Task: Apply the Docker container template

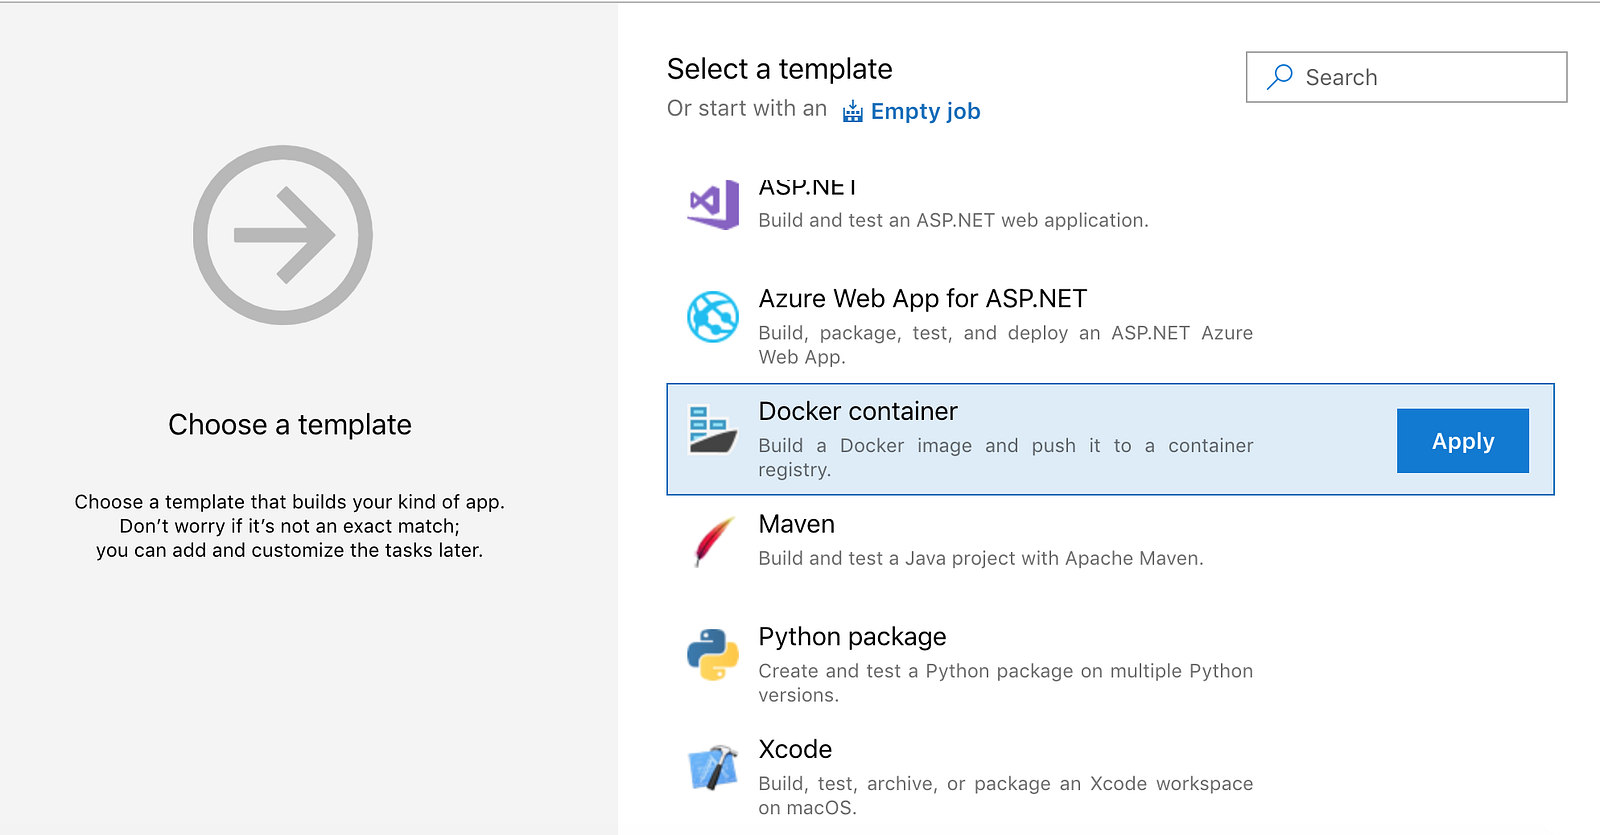Action: [1462, 441]
